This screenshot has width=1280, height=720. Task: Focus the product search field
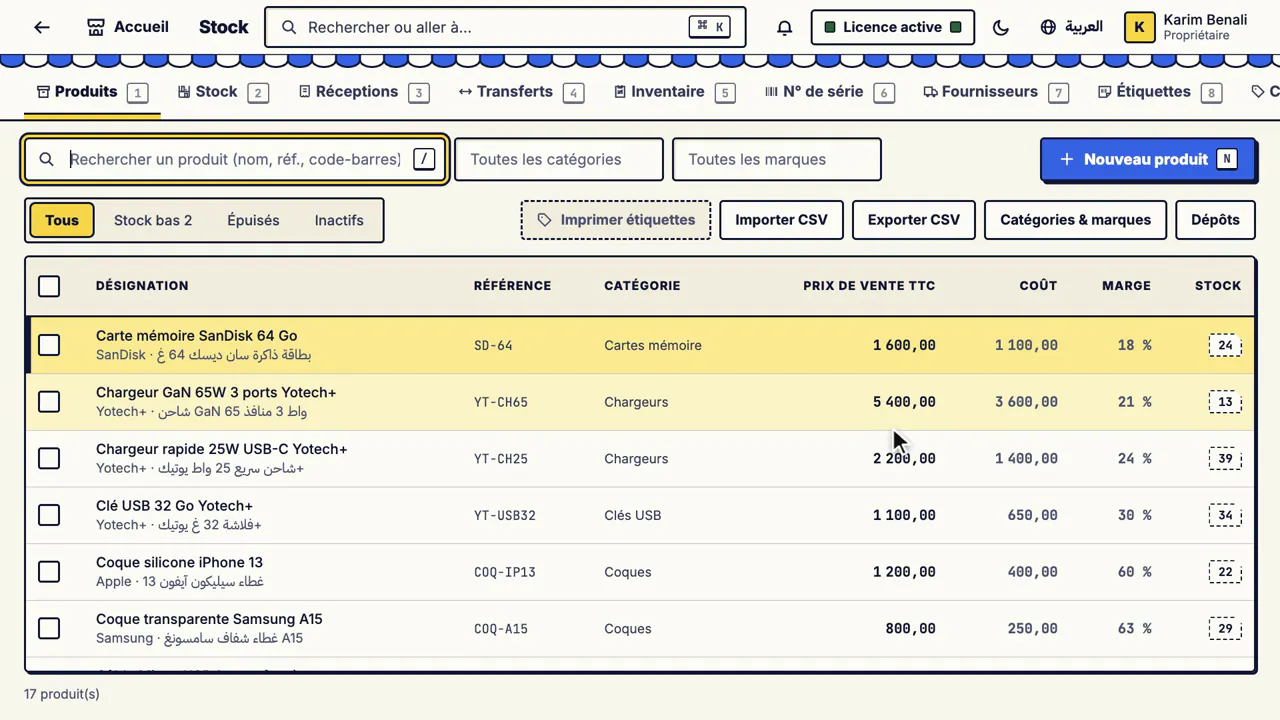pyautogui.click(x=235, y=159)
